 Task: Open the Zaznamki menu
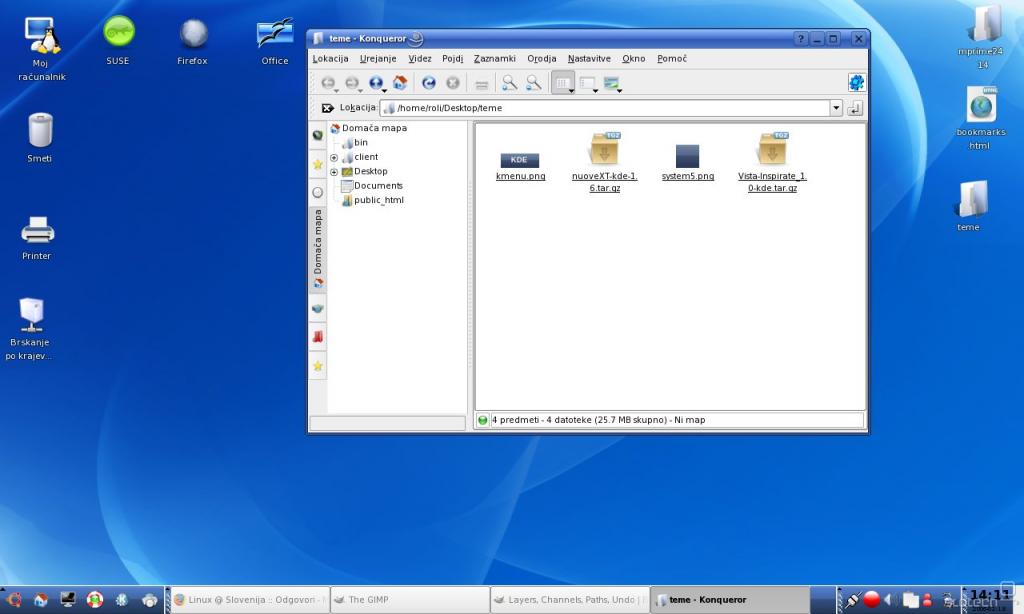click(x=494, y=59)
